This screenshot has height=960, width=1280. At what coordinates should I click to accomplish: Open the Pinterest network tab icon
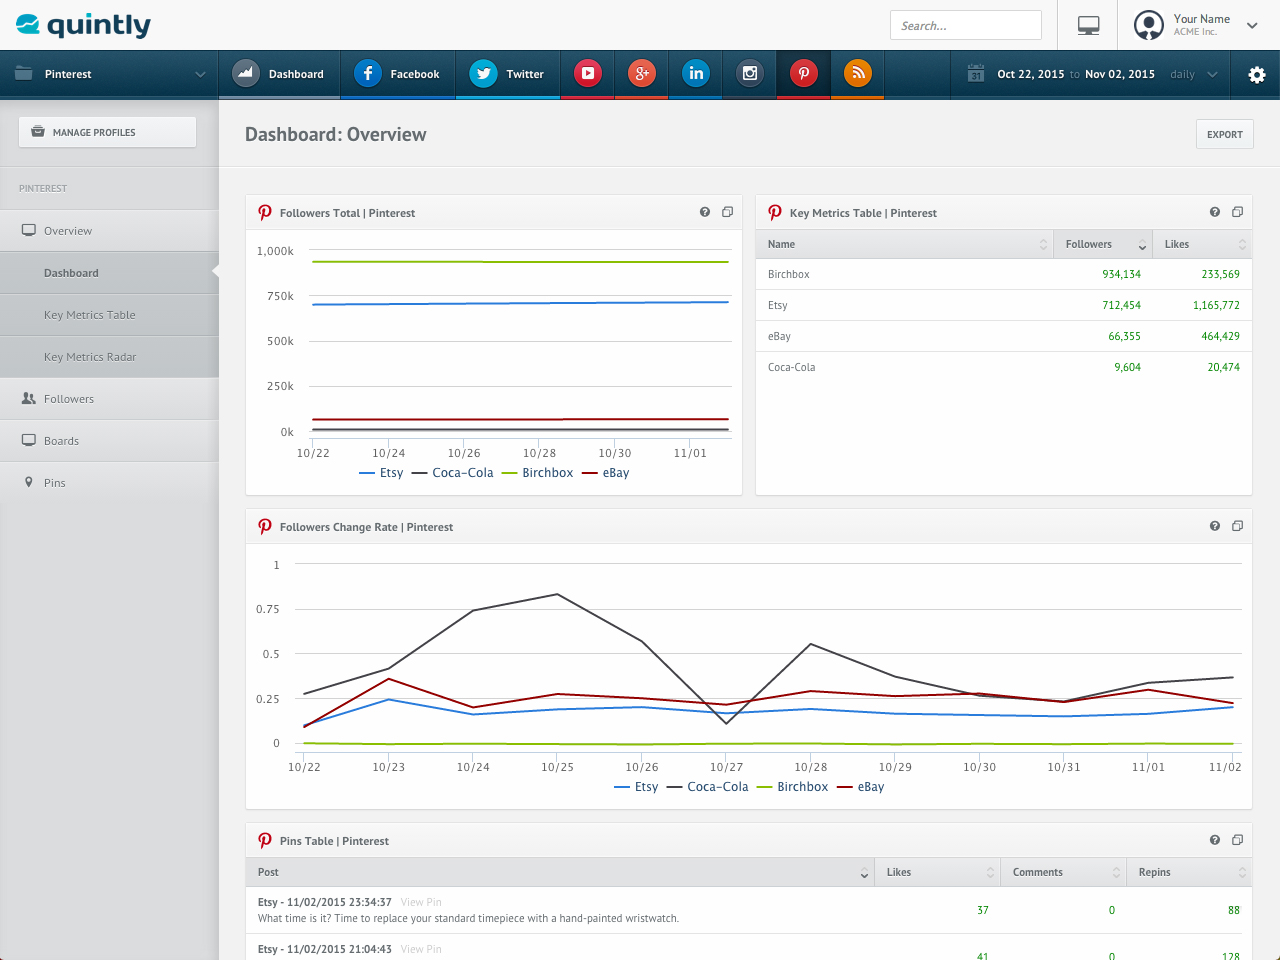coord(804,73)
